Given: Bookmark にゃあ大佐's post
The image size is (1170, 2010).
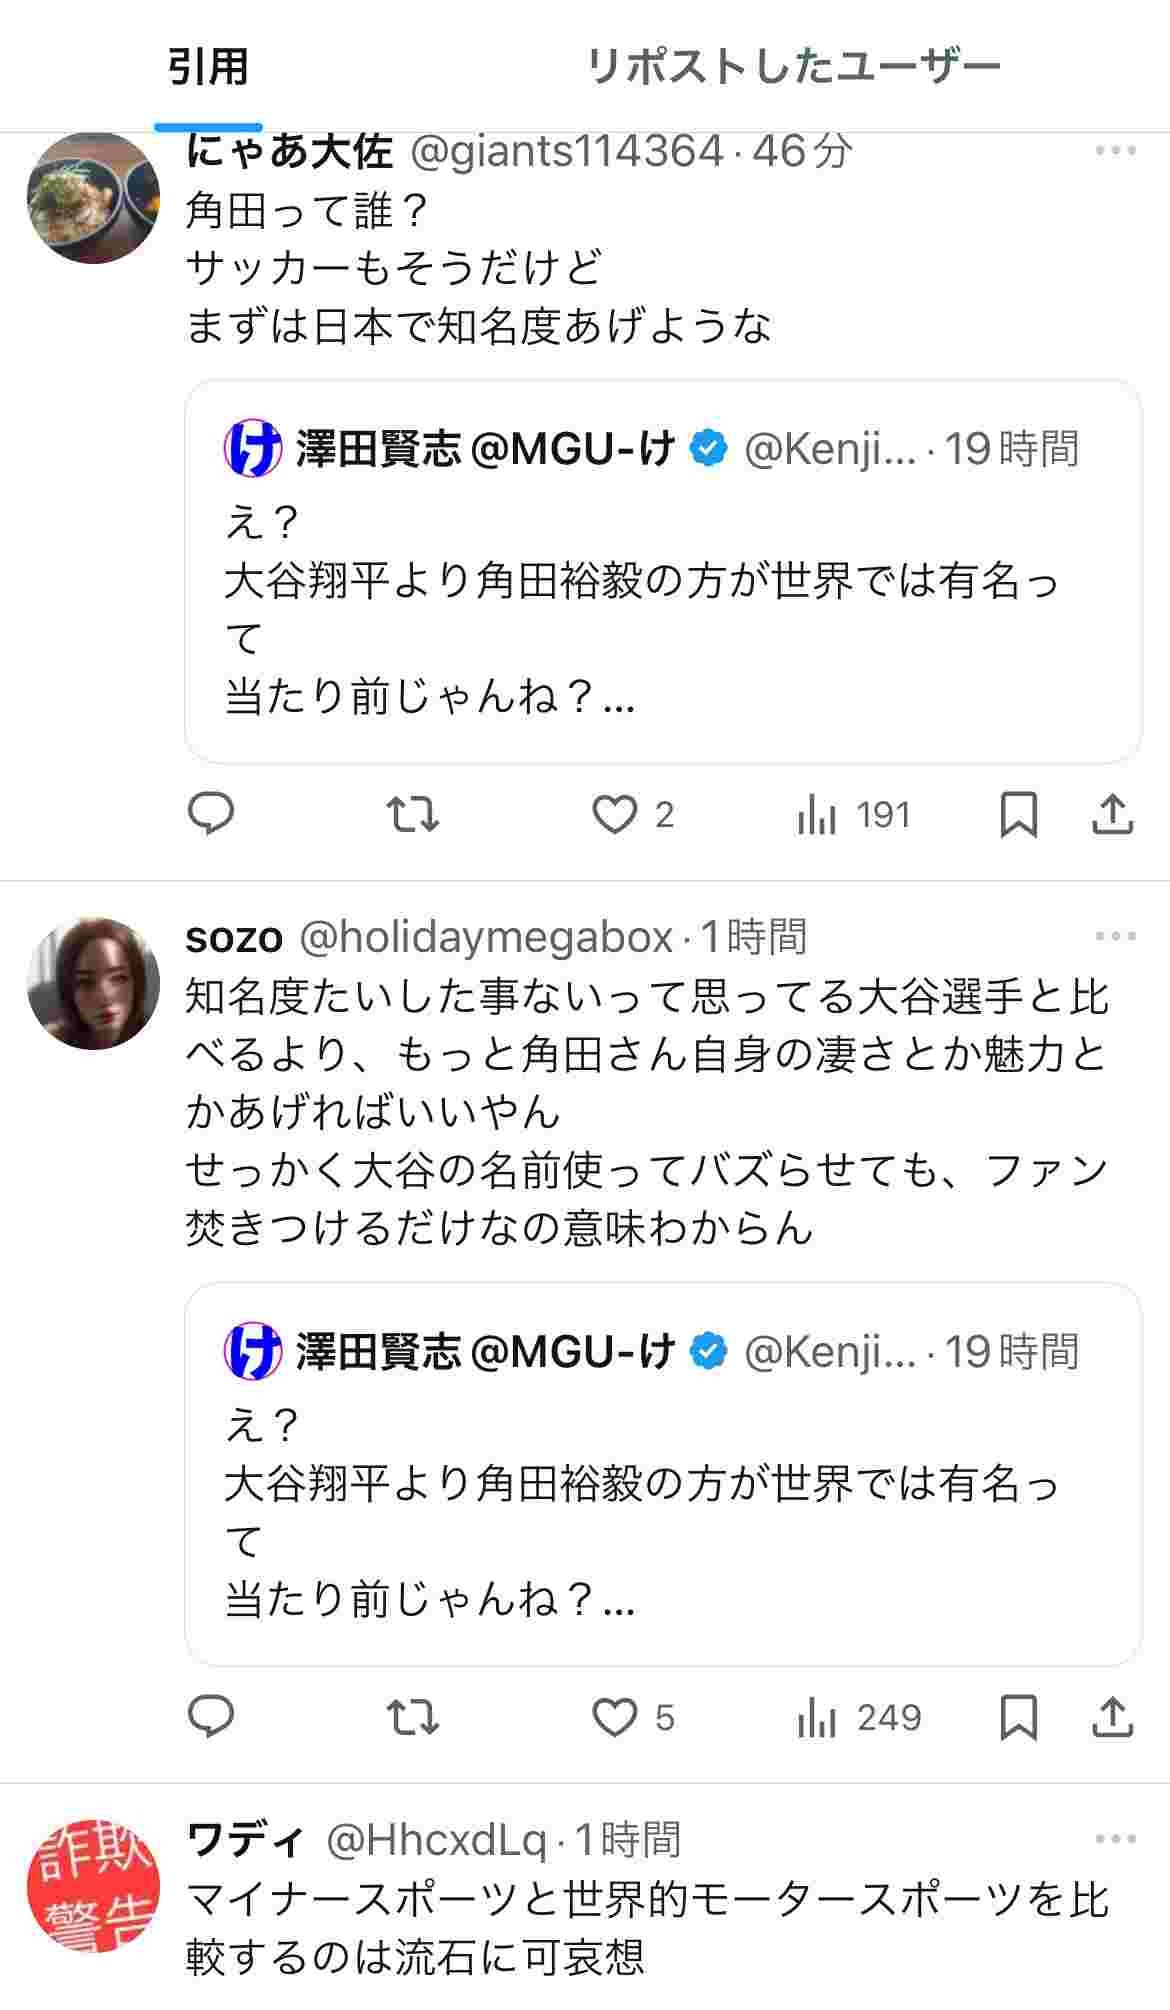Looking at the screenshot, I should [x=1018, y=814].
